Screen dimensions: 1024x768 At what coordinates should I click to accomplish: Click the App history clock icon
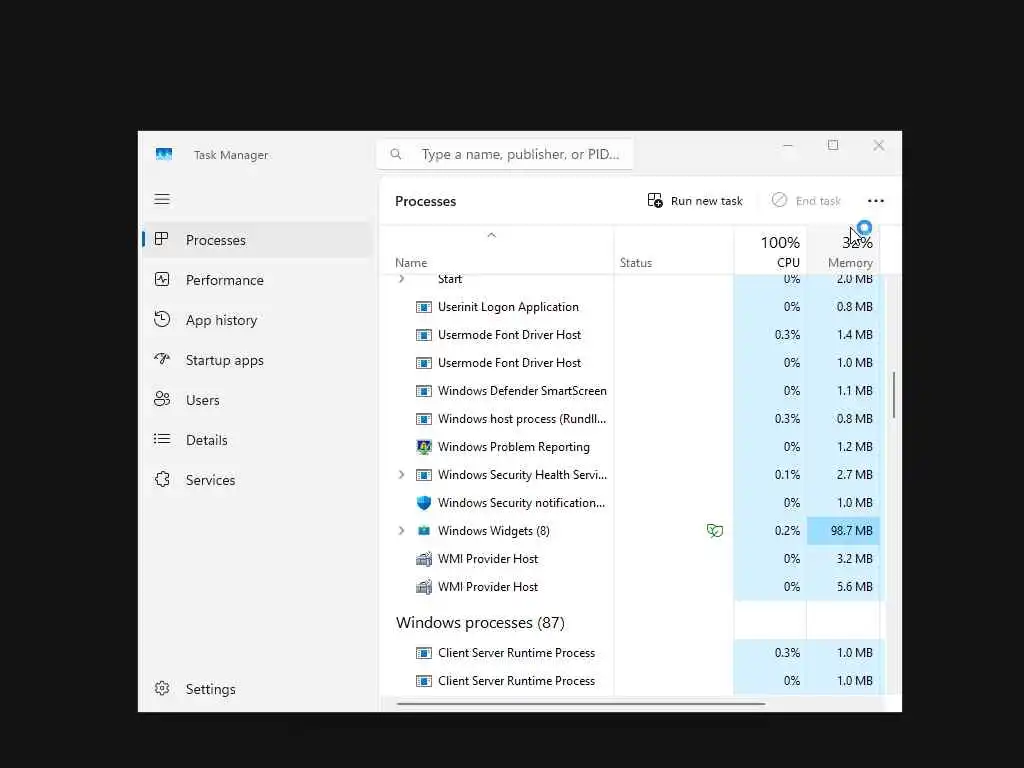162,319
